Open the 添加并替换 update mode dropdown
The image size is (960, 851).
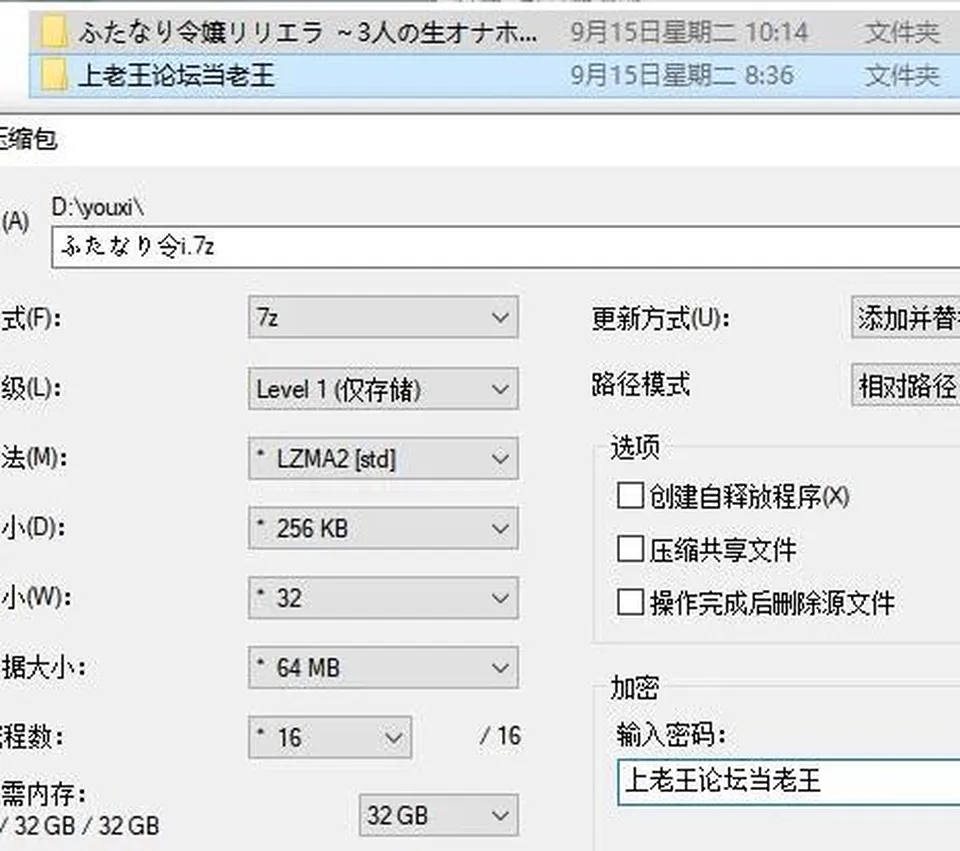906,317
